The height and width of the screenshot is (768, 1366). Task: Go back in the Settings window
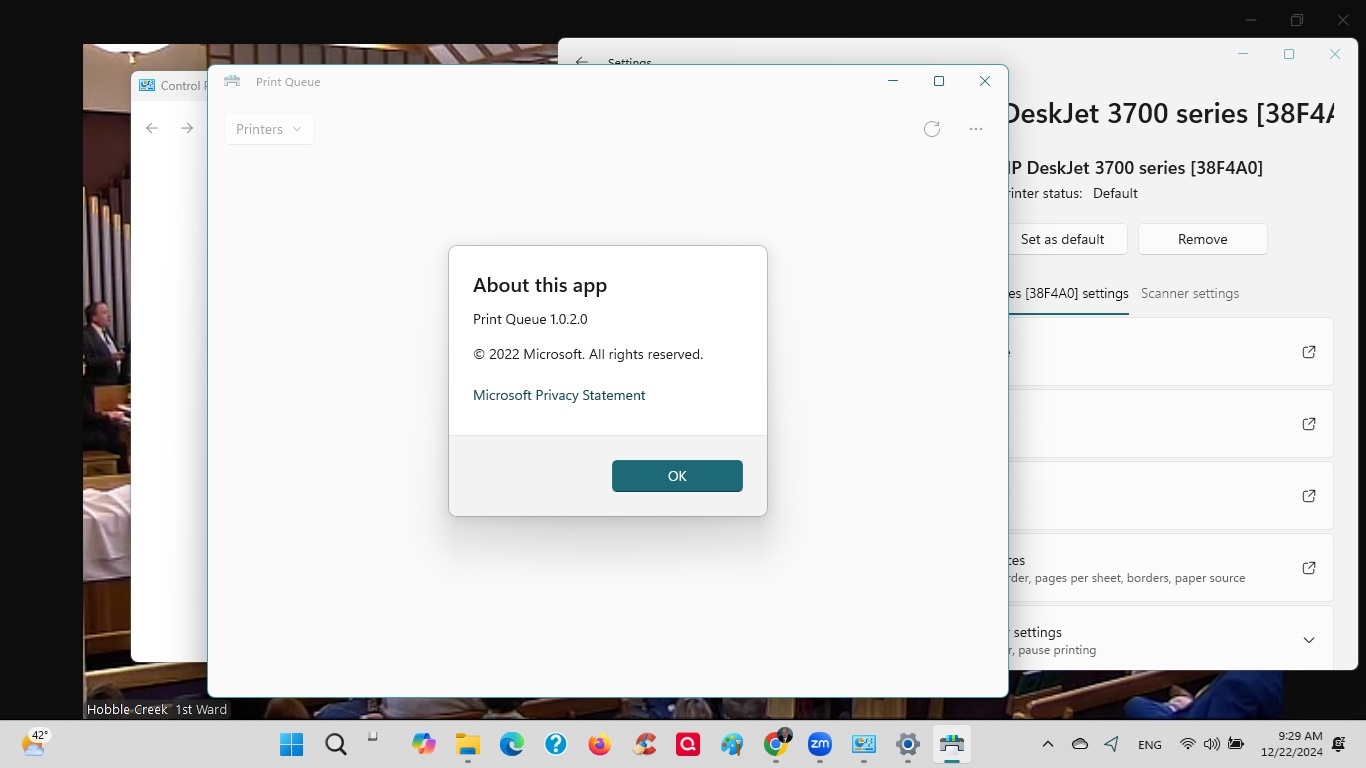(x=582, y=62)
